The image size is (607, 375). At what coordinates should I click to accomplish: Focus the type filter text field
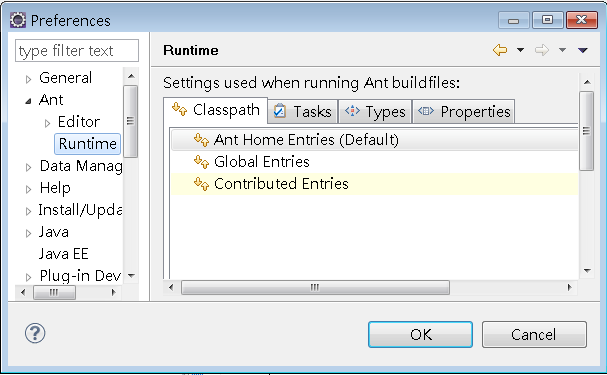[x=77, y=50]
